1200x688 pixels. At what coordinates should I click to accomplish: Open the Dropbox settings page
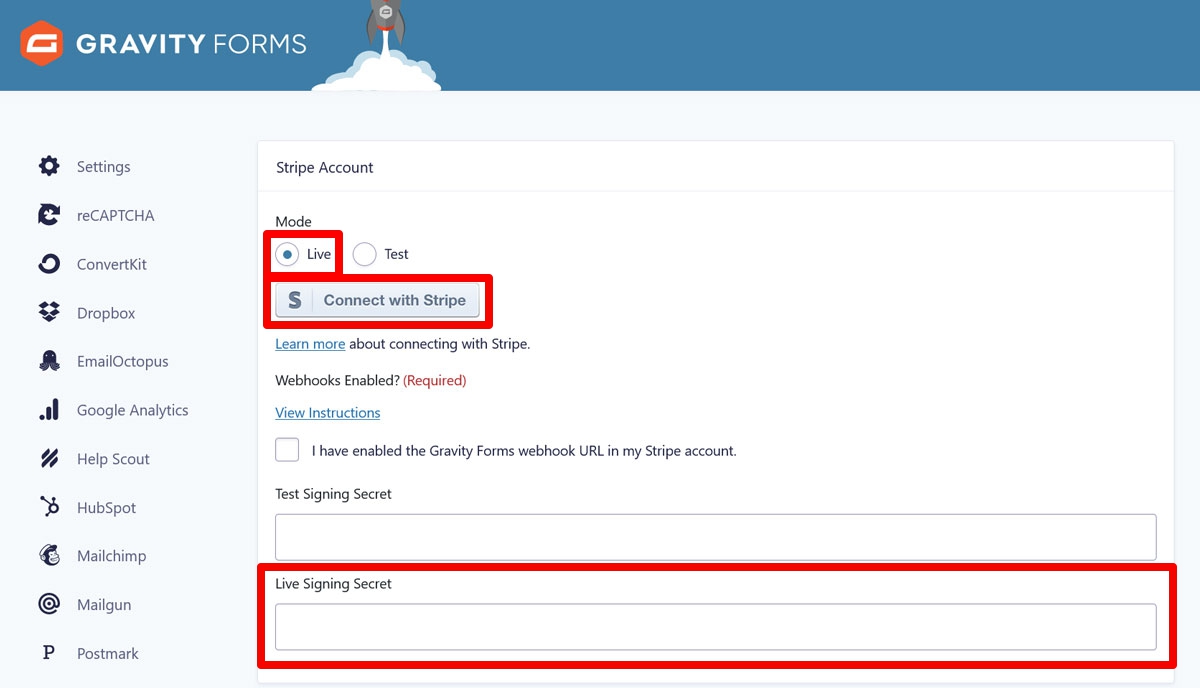pyautogui.click(x=106, y=313)
